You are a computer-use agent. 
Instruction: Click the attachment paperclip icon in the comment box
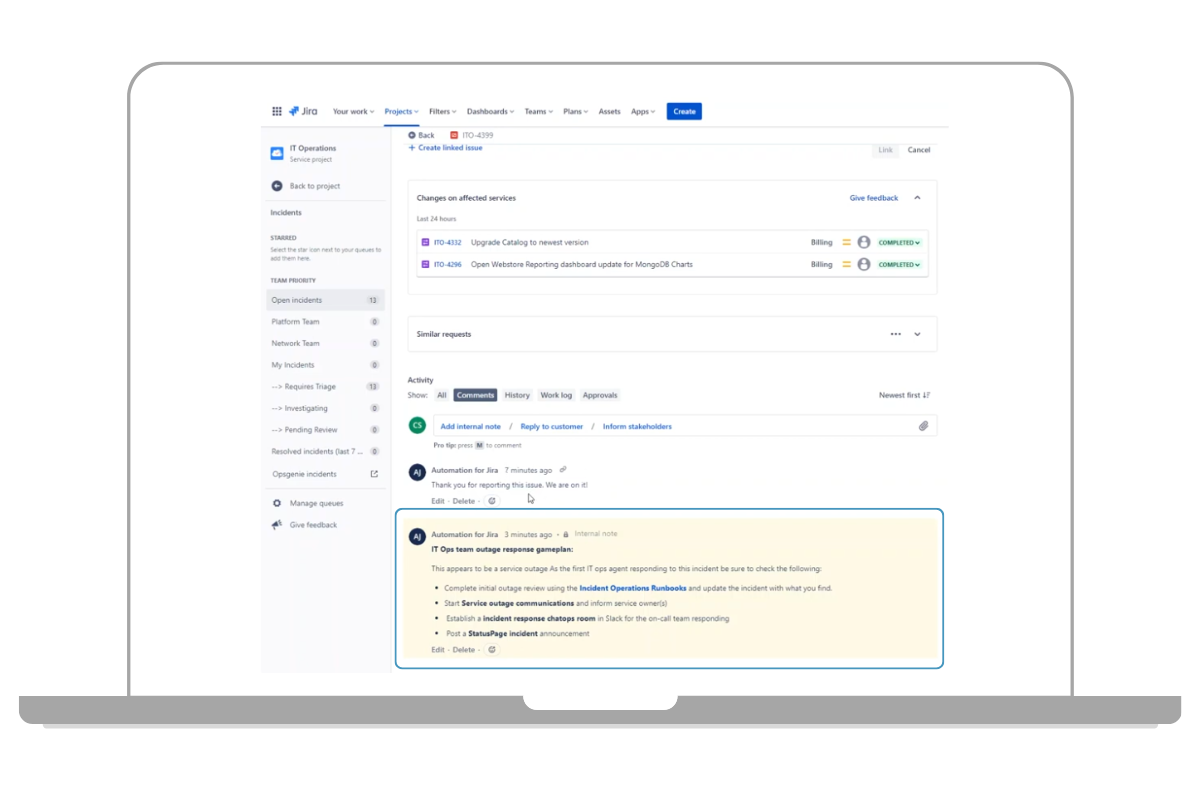click(924, 426)
